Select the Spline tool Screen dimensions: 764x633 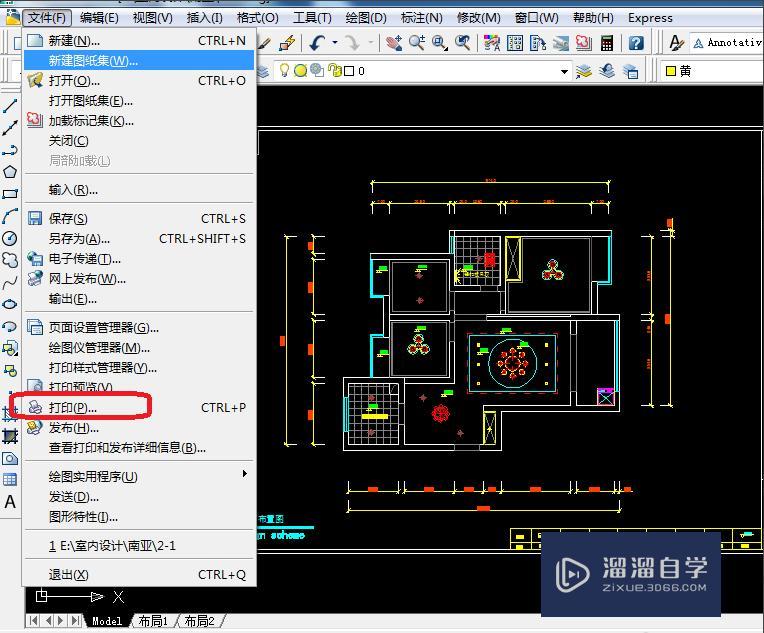pos(10,282)
